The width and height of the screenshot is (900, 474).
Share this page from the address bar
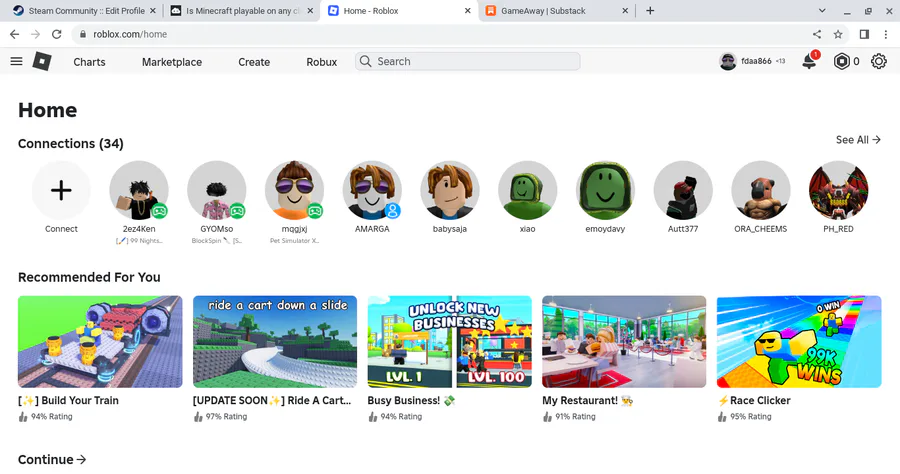817,34
